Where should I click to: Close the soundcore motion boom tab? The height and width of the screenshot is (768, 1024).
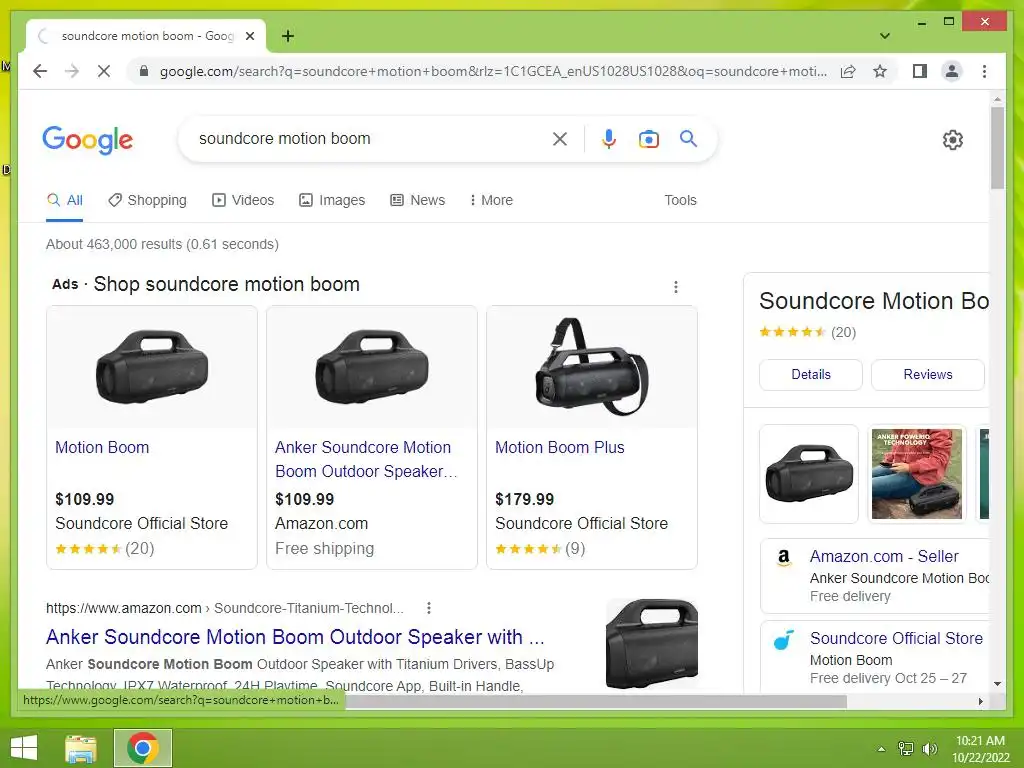(249, 36)
